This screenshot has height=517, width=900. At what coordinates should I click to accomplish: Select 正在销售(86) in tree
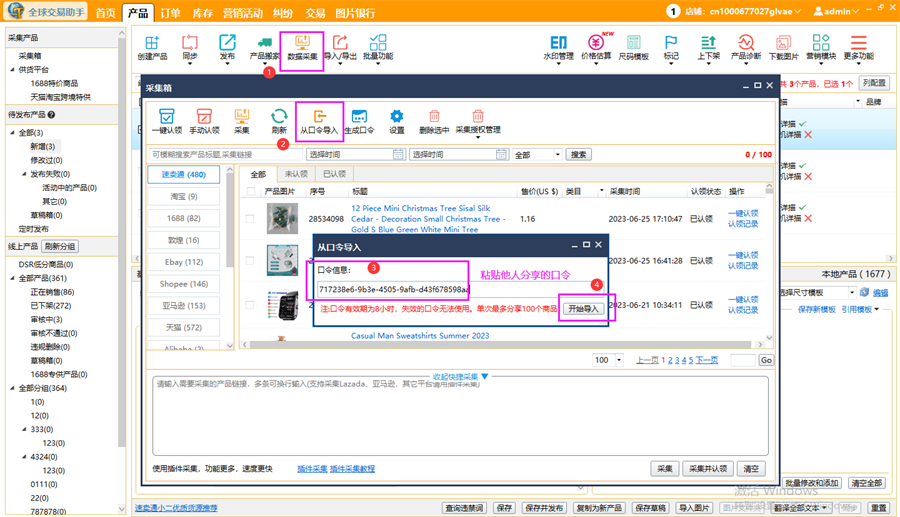[x=52, y=292]
